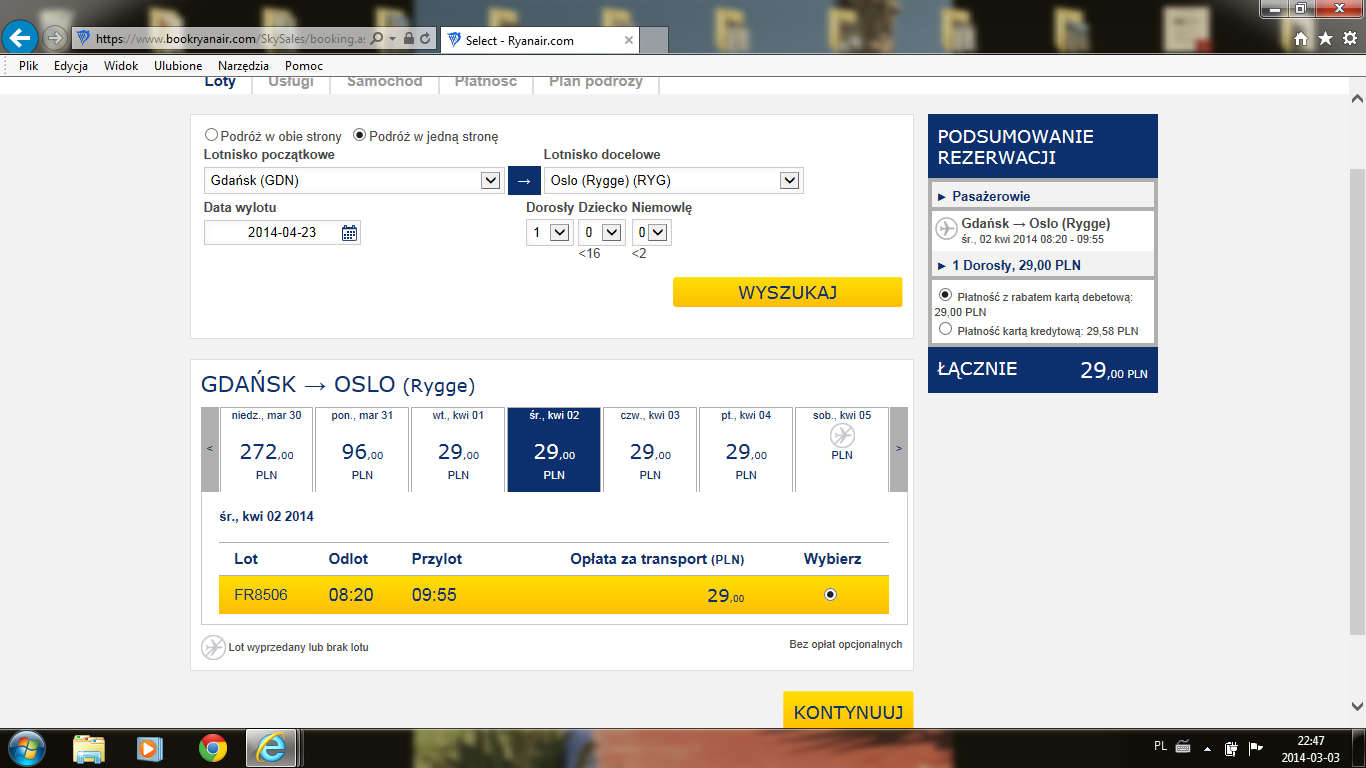
Task: Click the WYSZUKAJ search button
Action: [x=787, y=292]
